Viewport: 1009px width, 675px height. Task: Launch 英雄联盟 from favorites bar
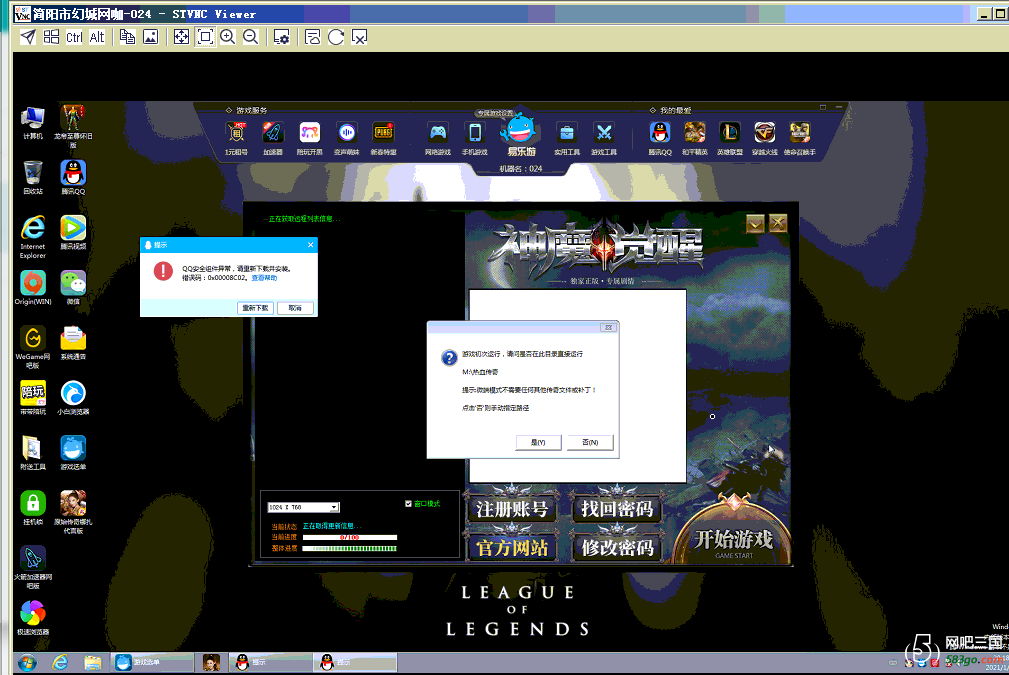[730, 138]
